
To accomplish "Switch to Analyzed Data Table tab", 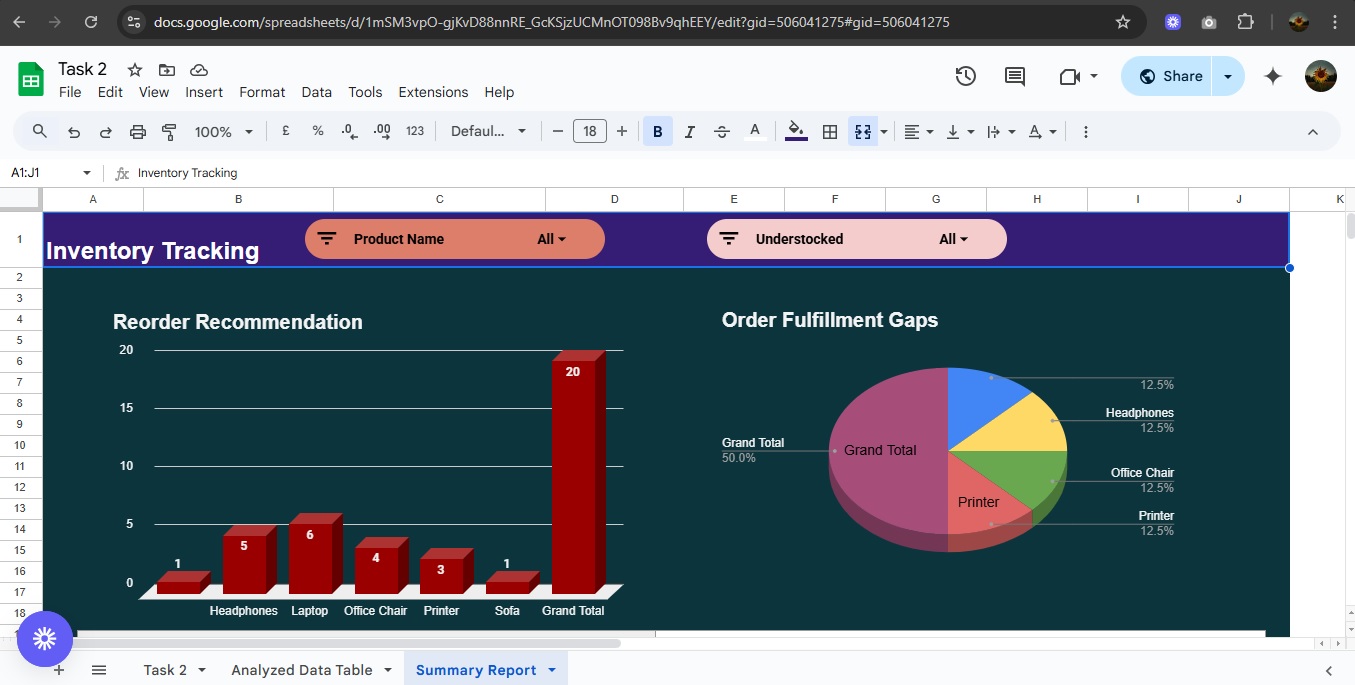I will point(301,670).
